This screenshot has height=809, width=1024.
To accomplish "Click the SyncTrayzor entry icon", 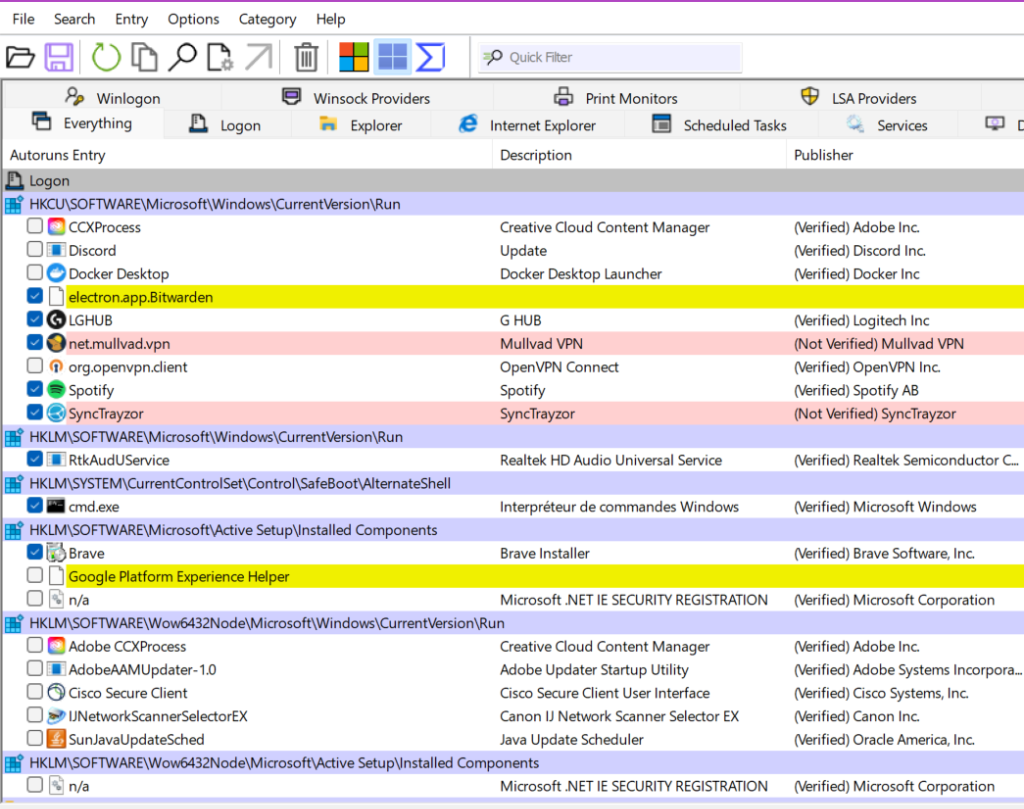I will 57,413.
